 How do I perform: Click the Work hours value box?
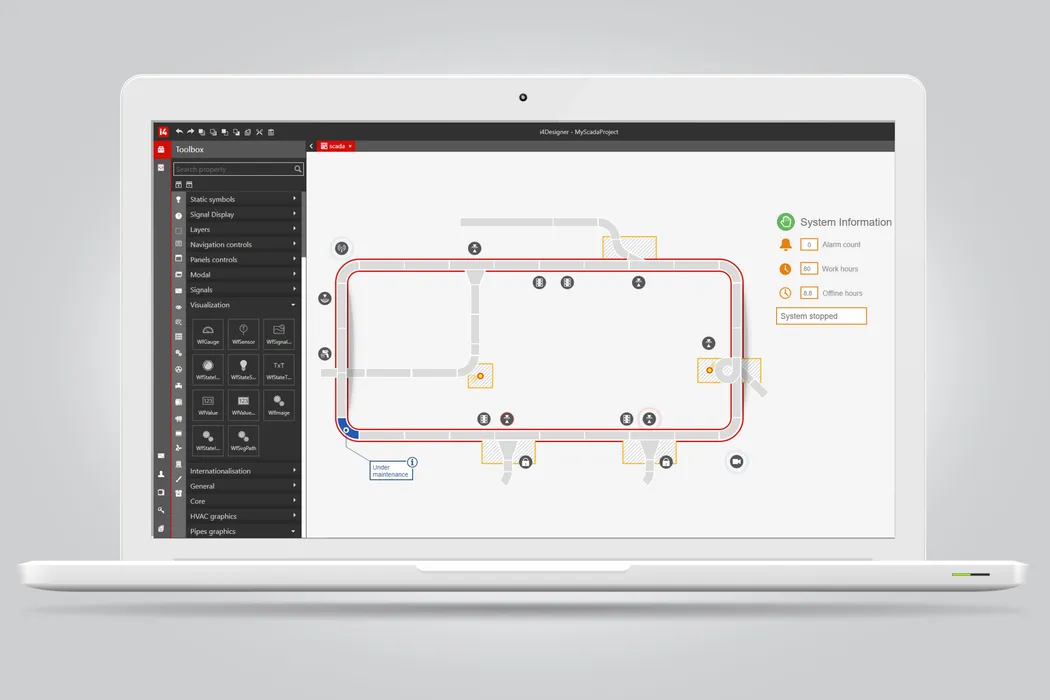(x=809, y=269)
